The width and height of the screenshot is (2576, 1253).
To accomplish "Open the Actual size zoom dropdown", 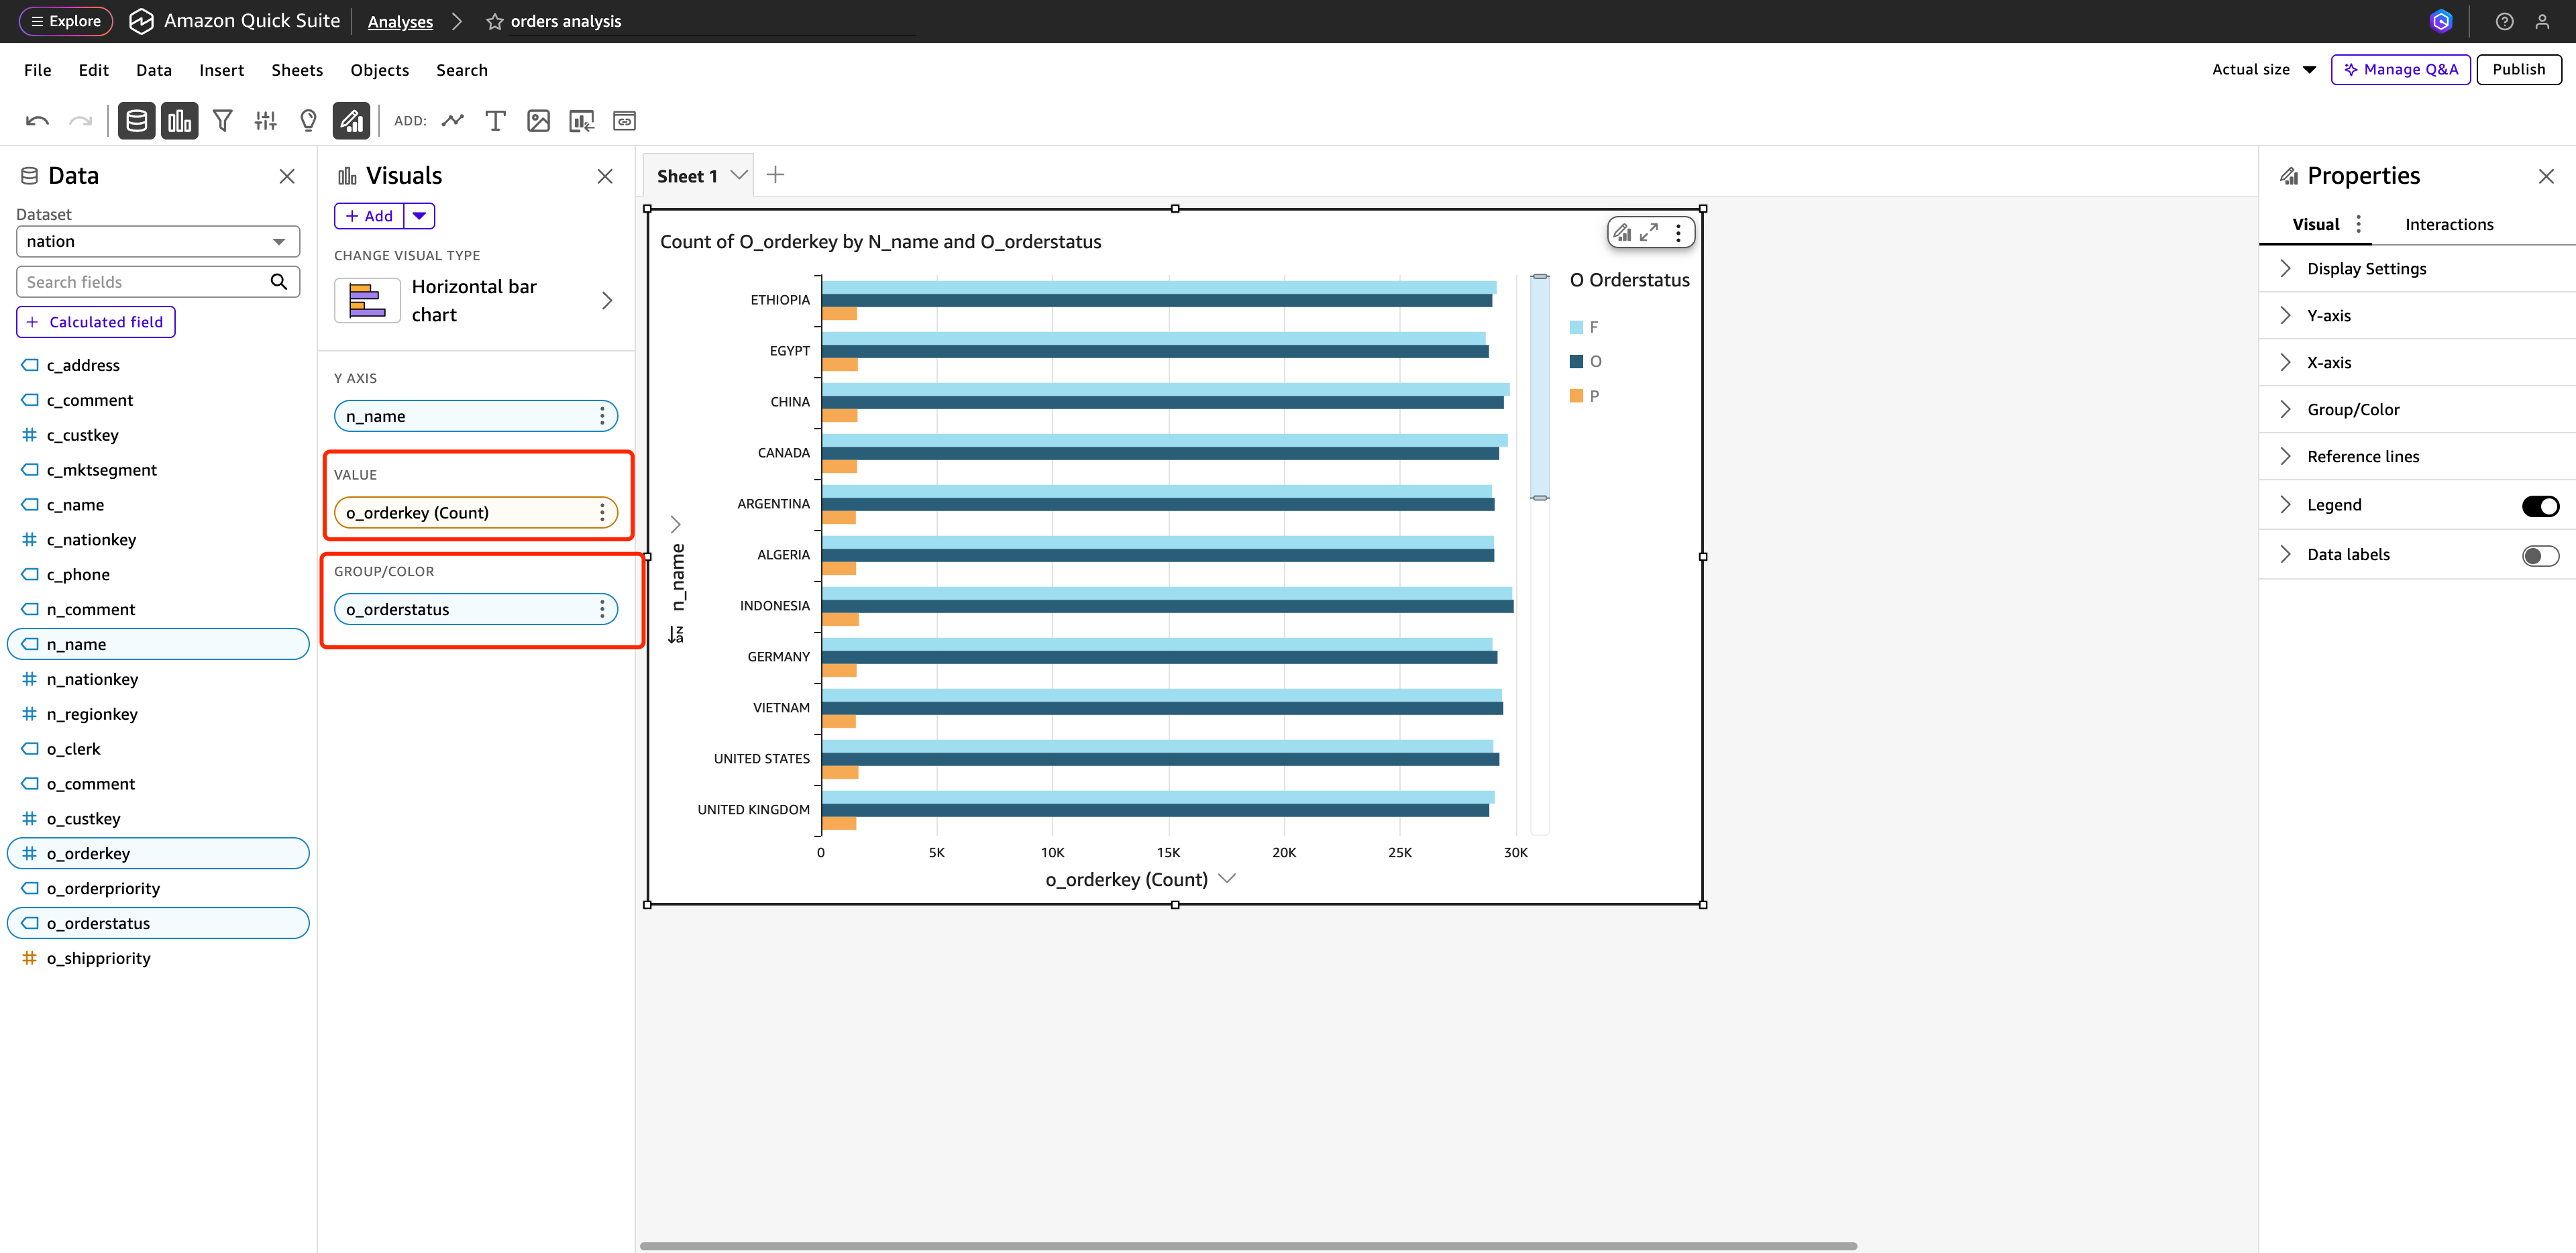I will click(2263, 69).
